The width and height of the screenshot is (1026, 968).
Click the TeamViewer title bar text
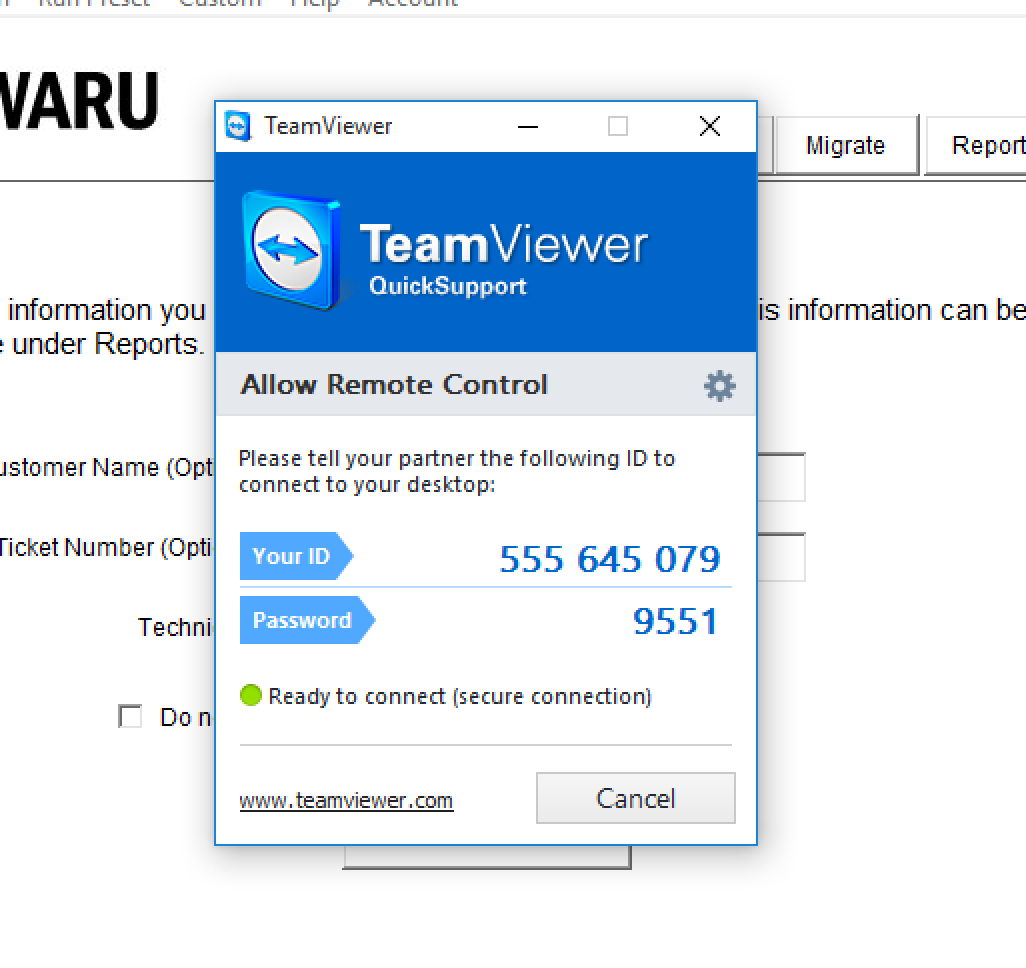328,126
